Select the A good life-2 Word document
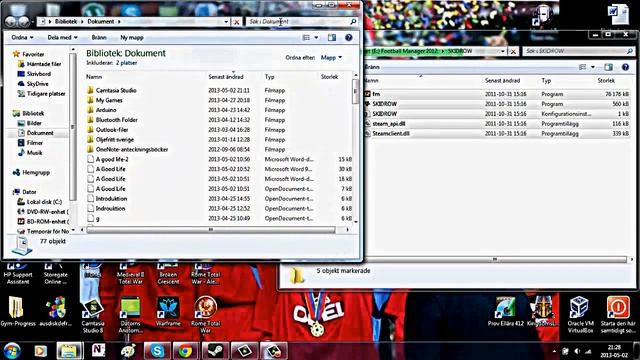Screen dimensions: 640x360 tap(112, 159)
